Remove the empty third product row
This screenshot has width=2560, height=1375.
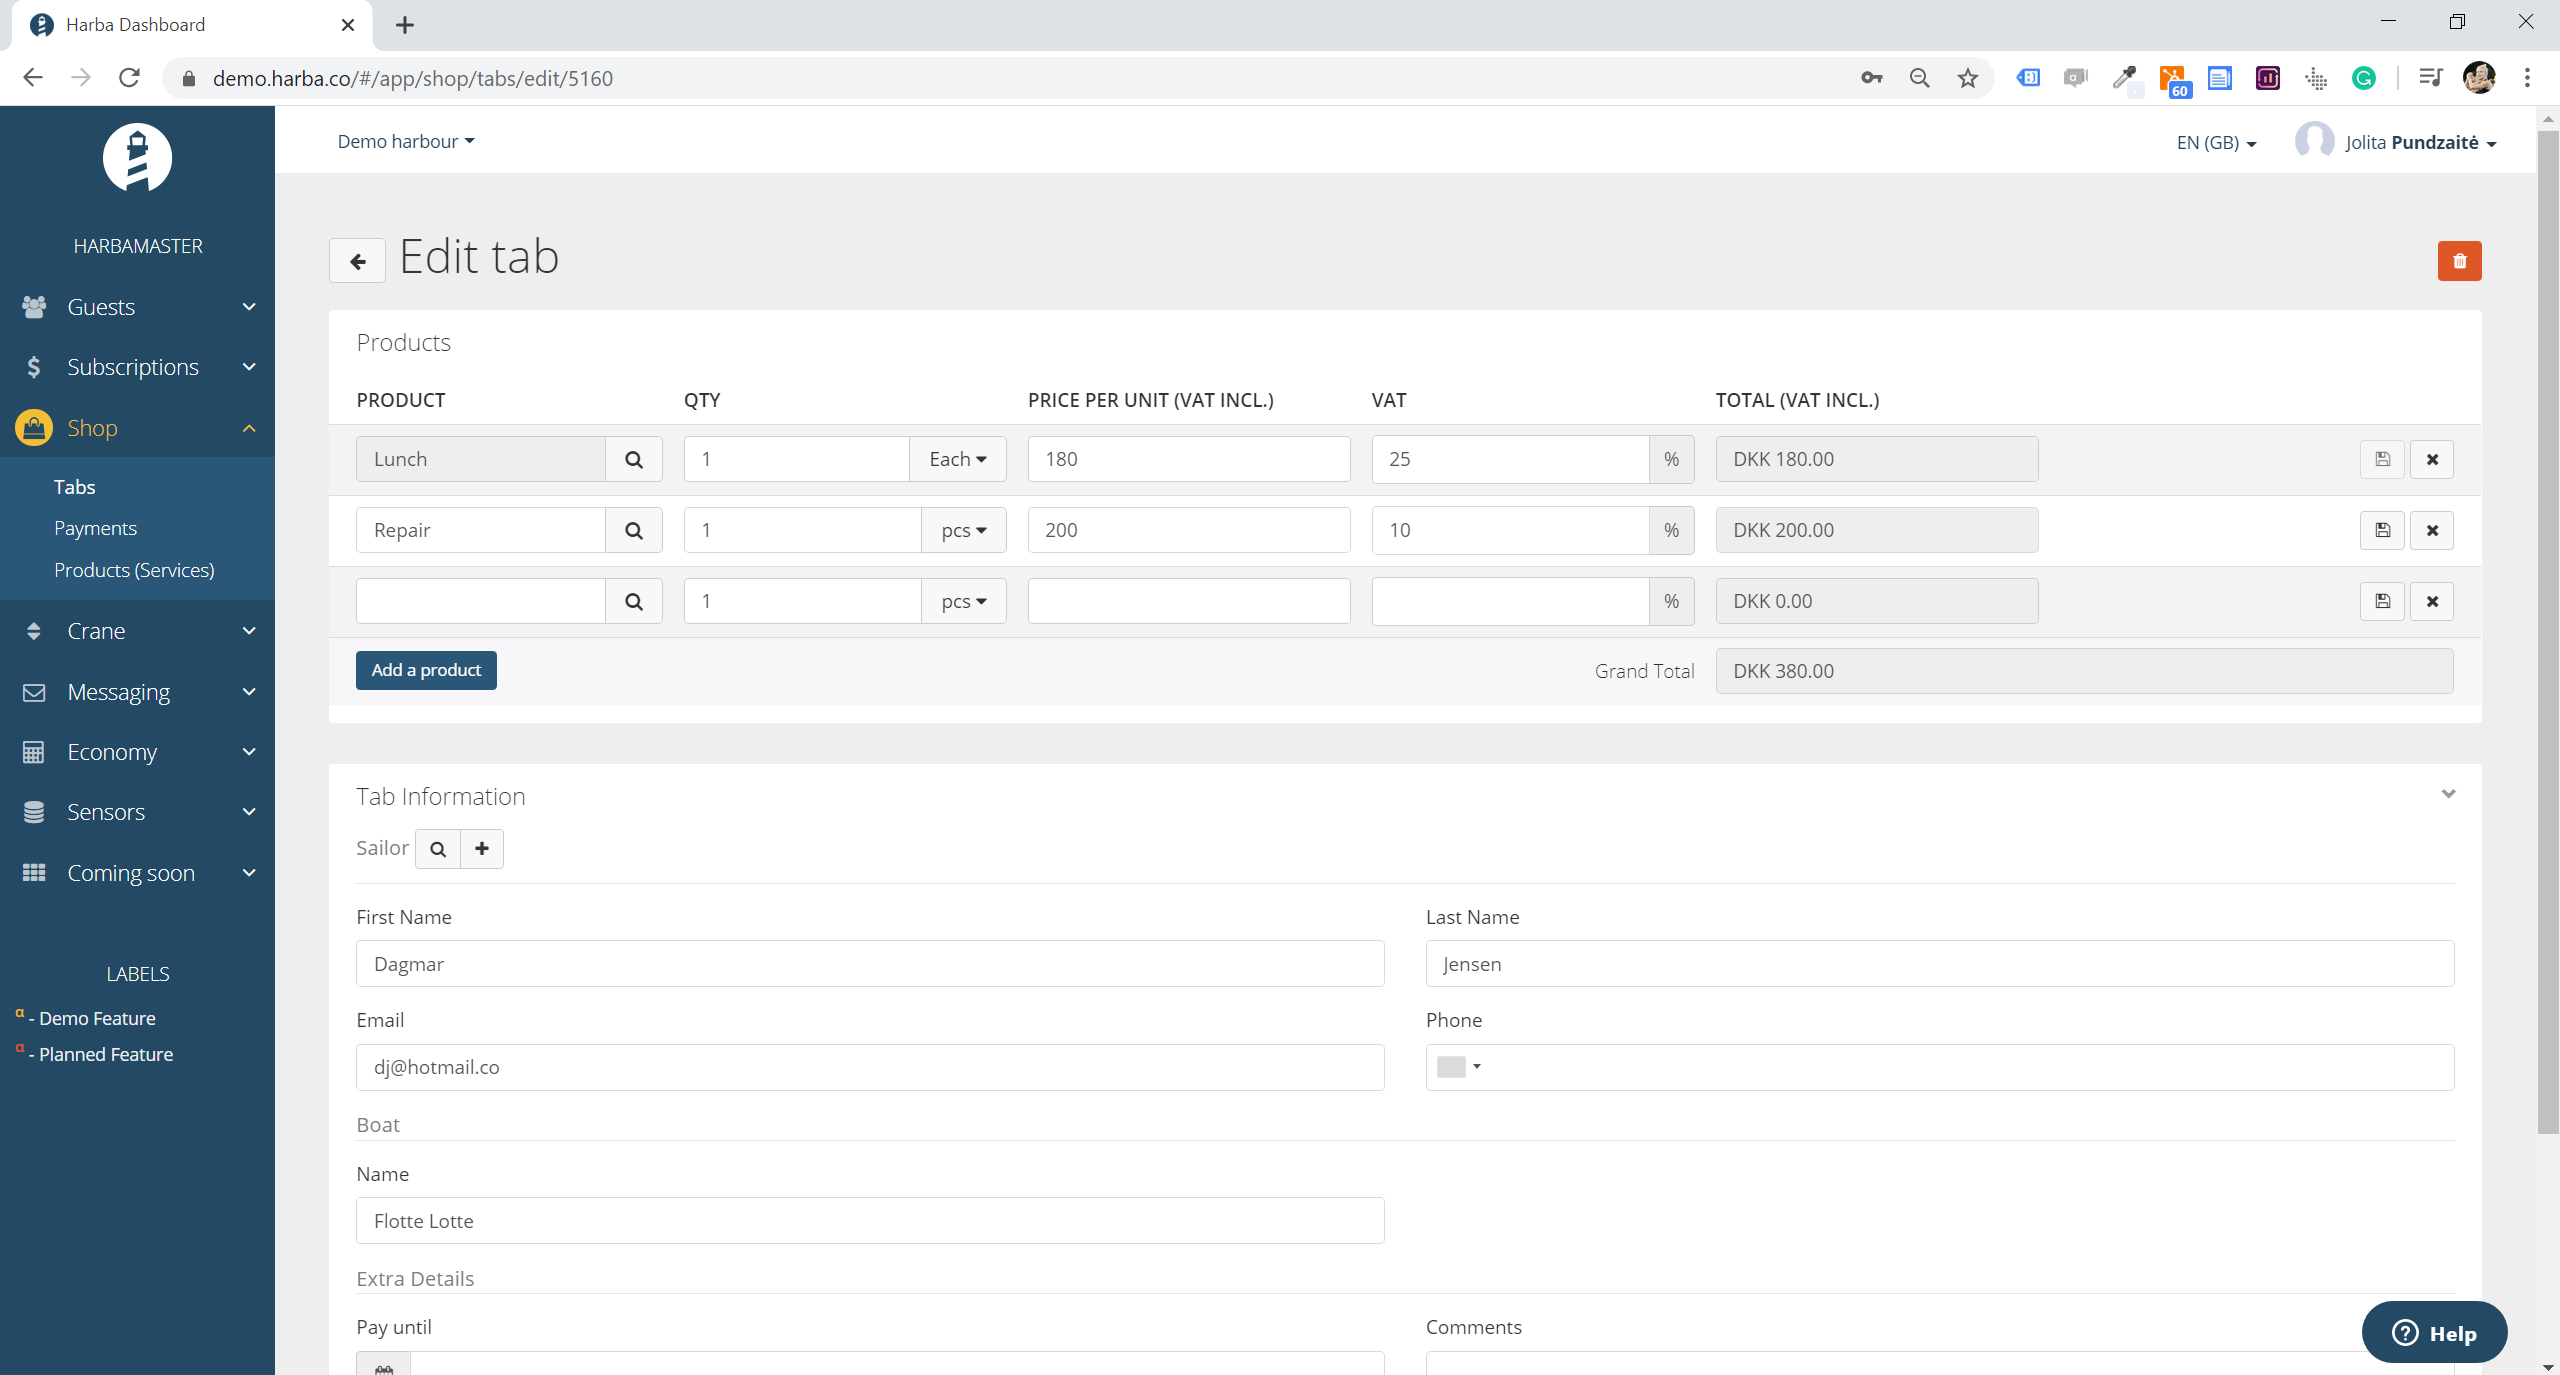pyautogui.click(x=2431, y=601)
